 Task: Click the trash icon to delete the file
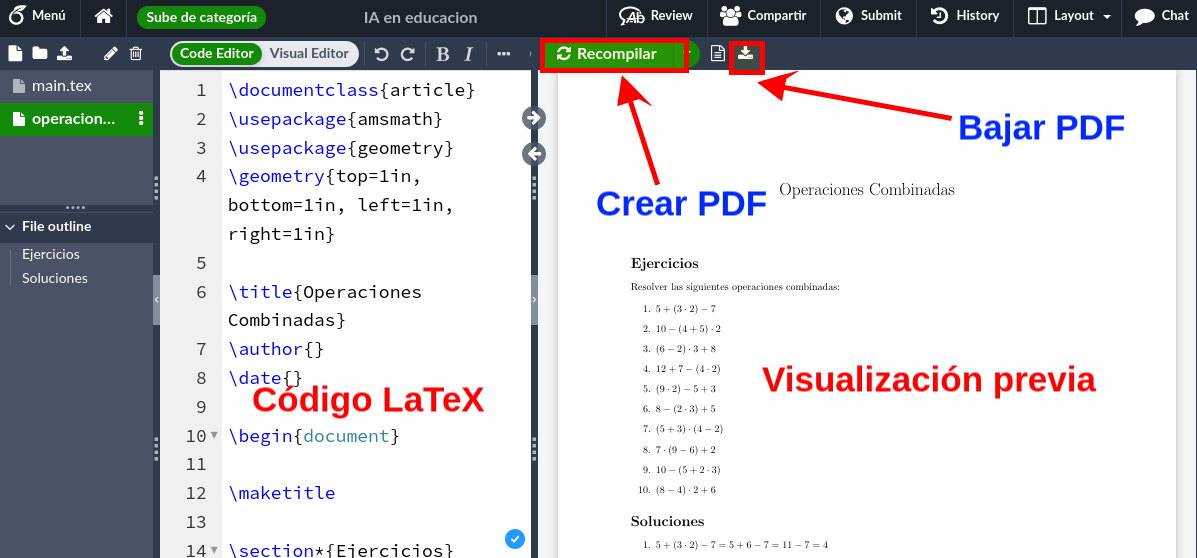[136, 54]
